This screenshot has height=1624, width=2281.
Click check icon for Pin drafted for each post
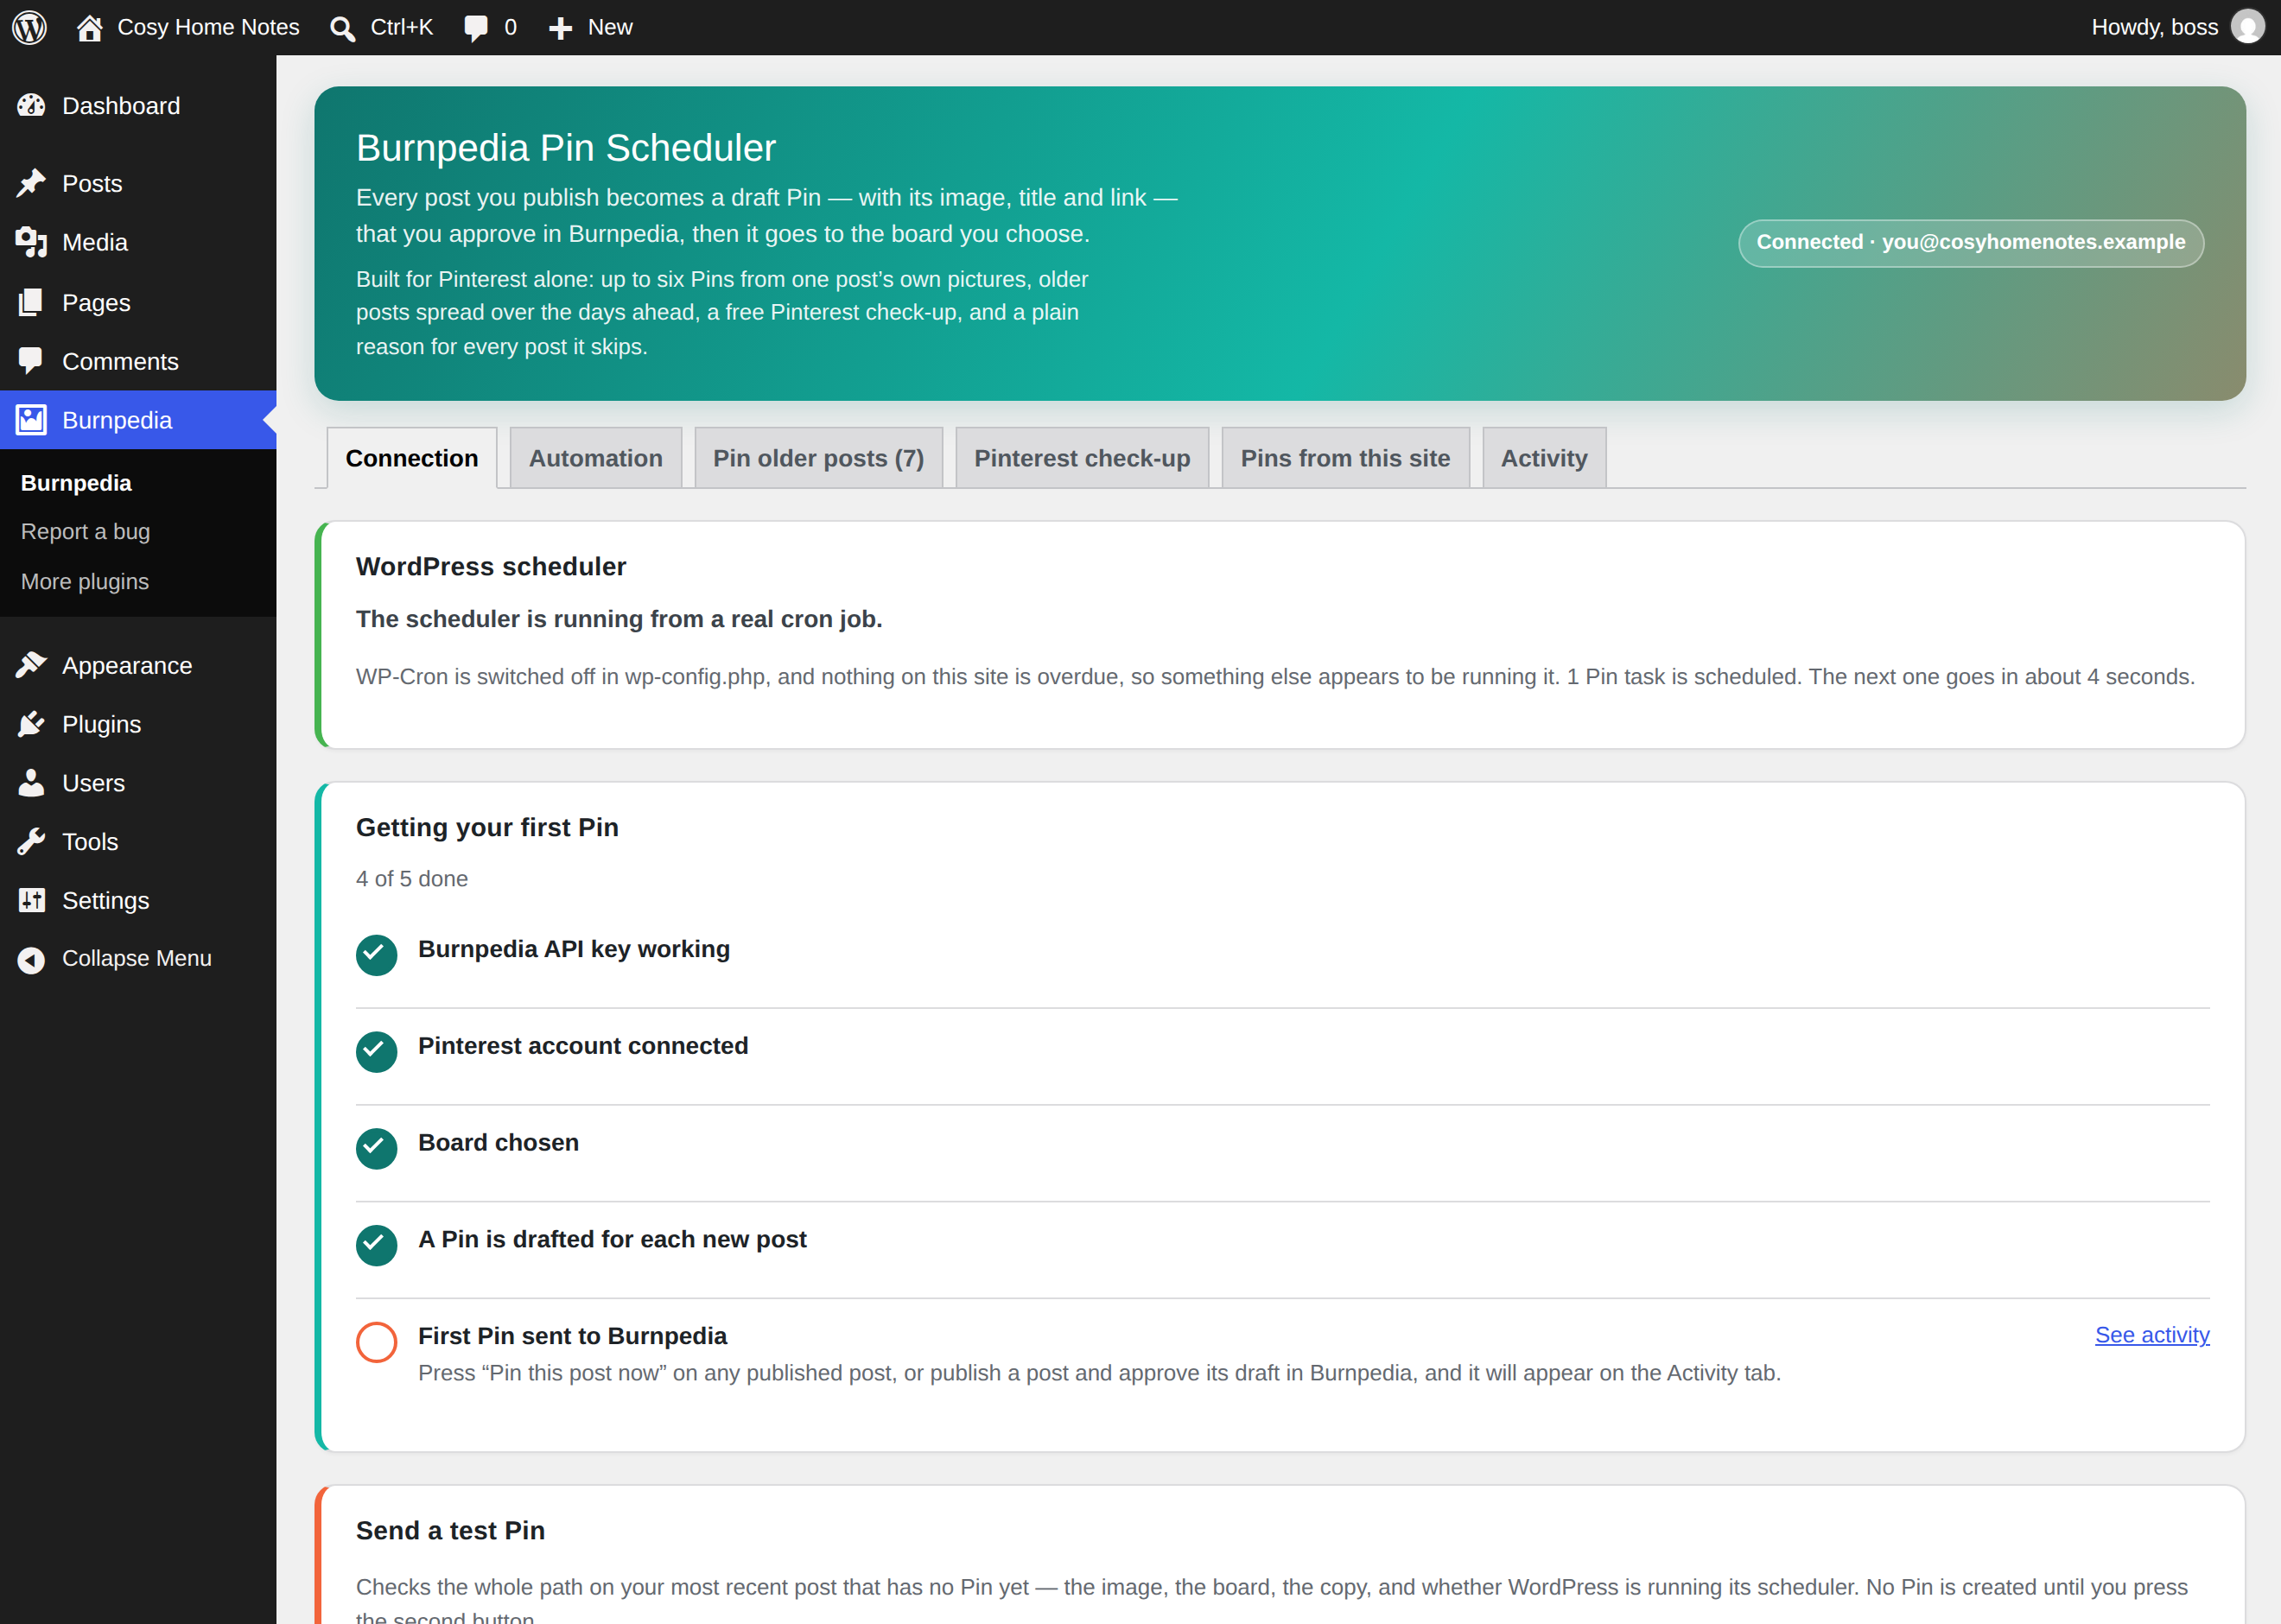tap(377, 1245)
